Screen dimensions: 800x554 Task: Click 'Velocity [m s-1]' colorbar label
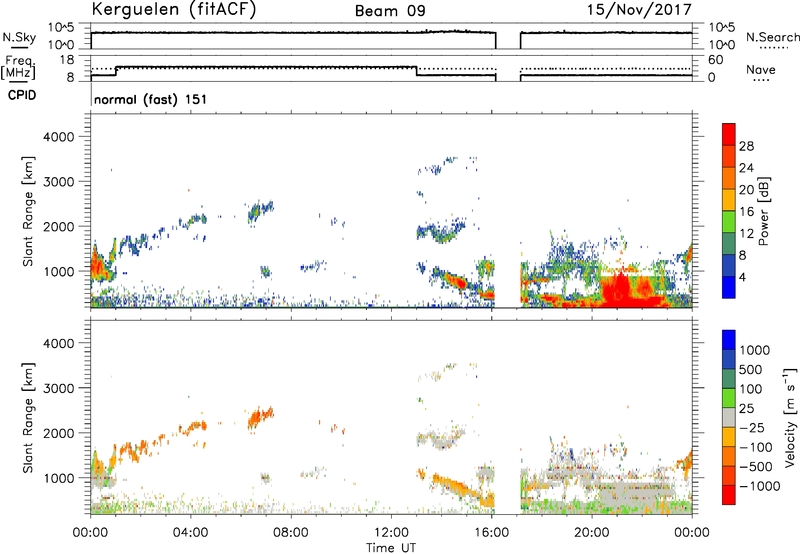point(790,417)
